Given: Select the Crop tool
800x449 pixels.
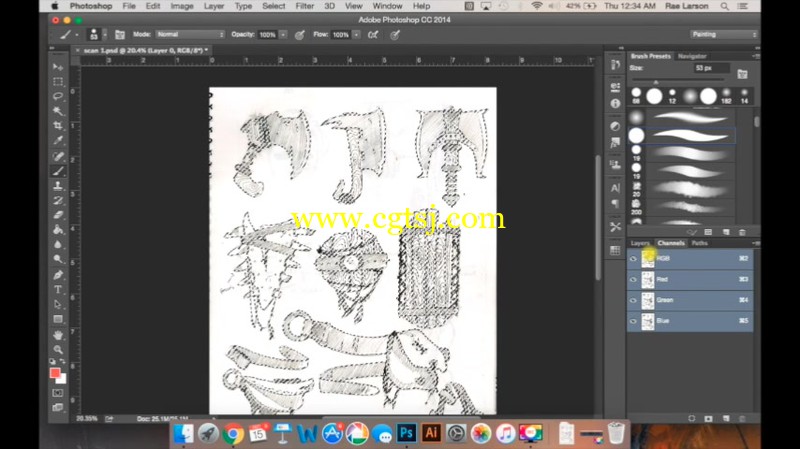Looking at the screenshot, I should coord(58,126).
